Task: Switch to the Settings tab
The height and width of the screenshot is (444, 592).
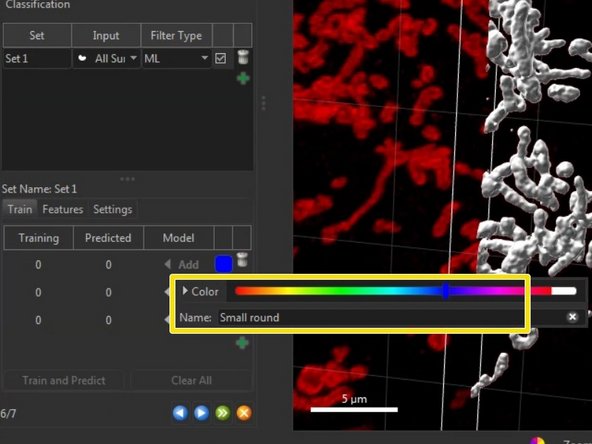Action: click(113, 209)
